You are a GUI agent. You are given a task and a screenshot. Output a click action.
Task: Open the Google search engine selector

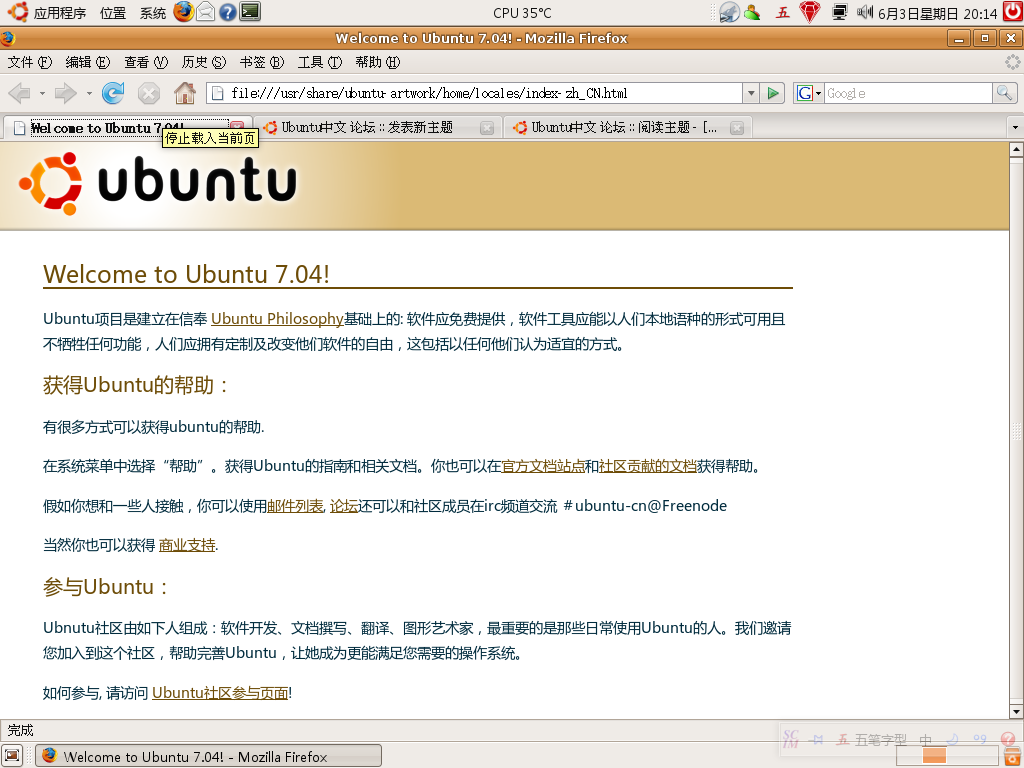808,93
